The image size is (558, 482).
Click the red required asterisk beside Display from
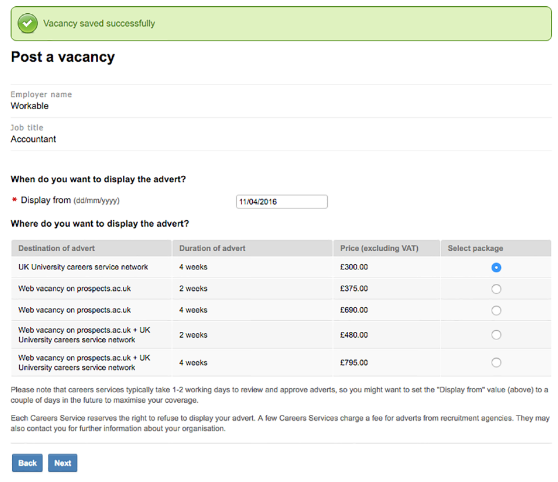[14, 199]
